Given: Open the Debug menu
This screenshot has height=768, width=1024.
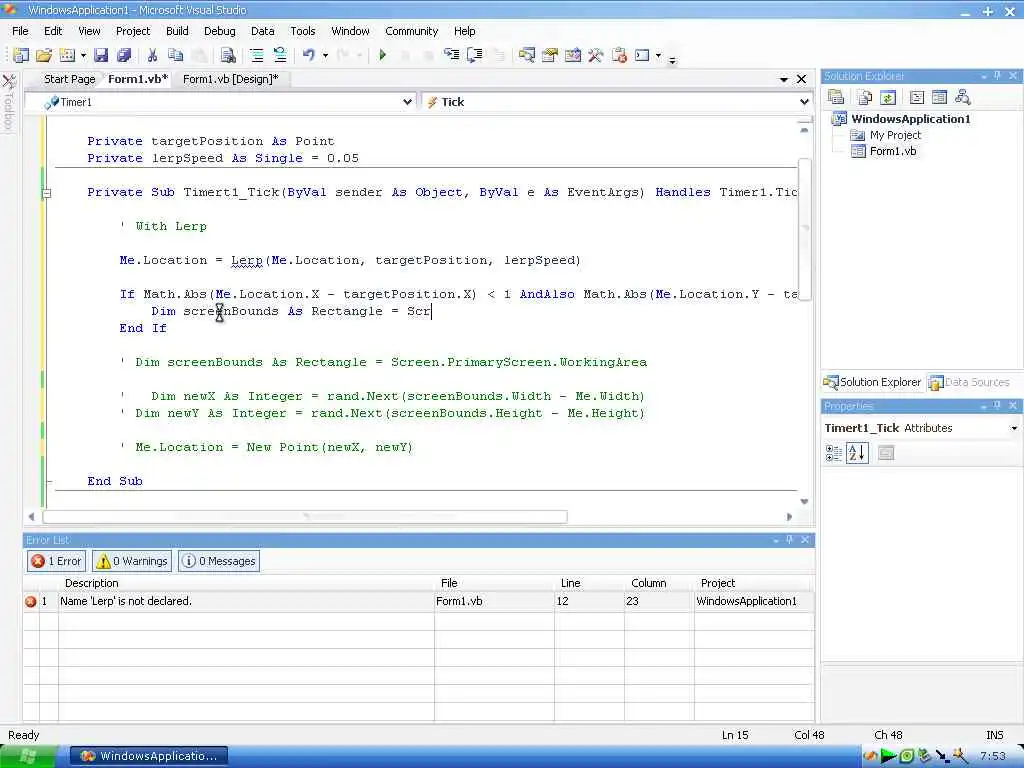Looking at the screenshot, I should tap(219, 31).
